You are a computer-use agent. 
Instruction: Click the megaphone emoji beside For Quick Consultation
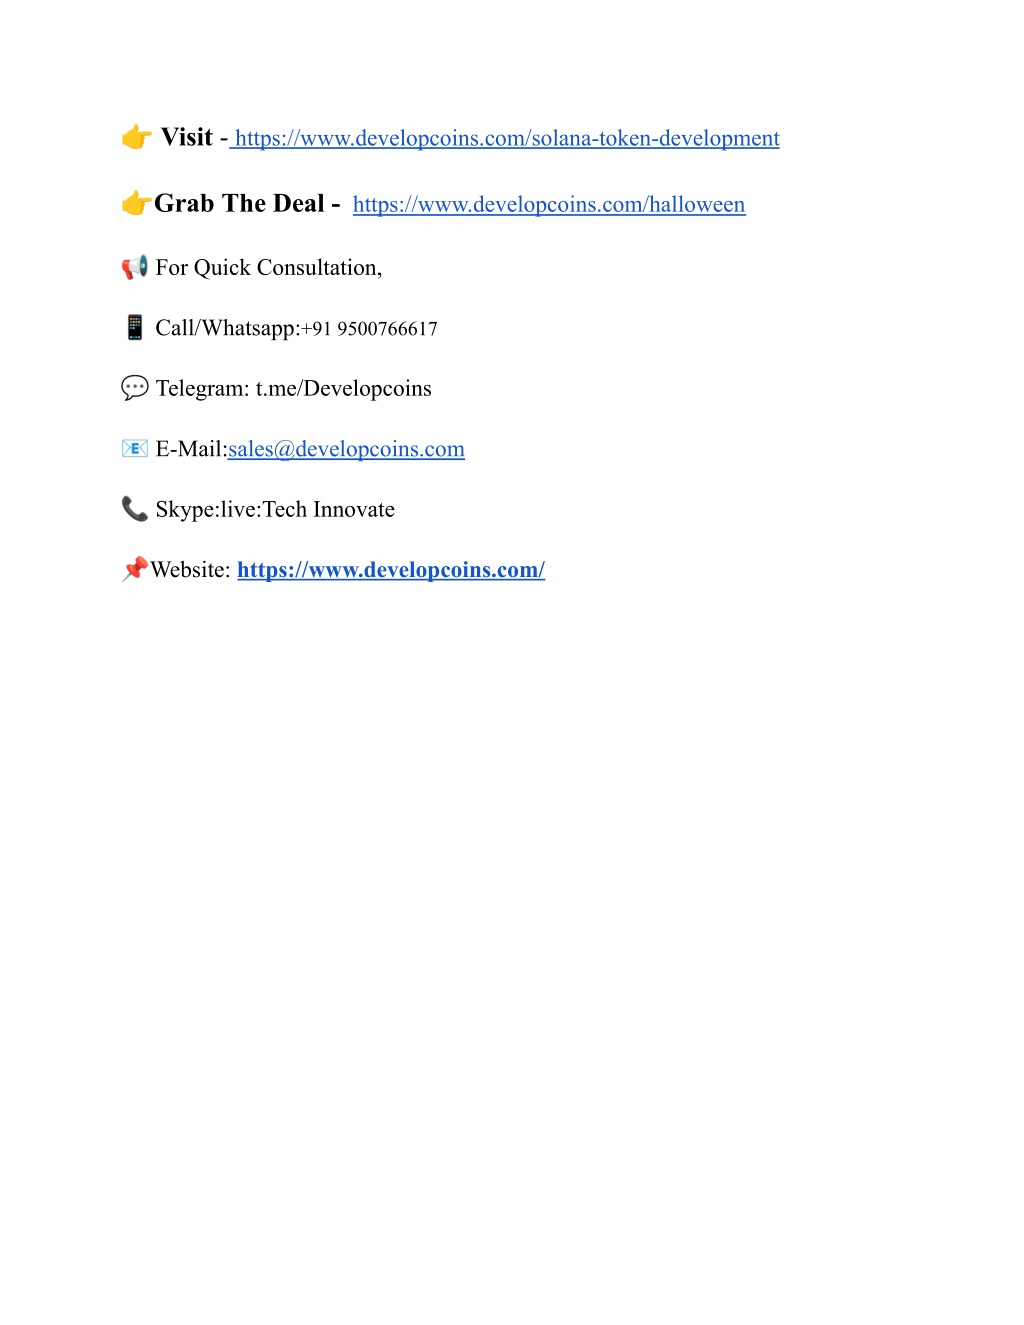(135, 268)
